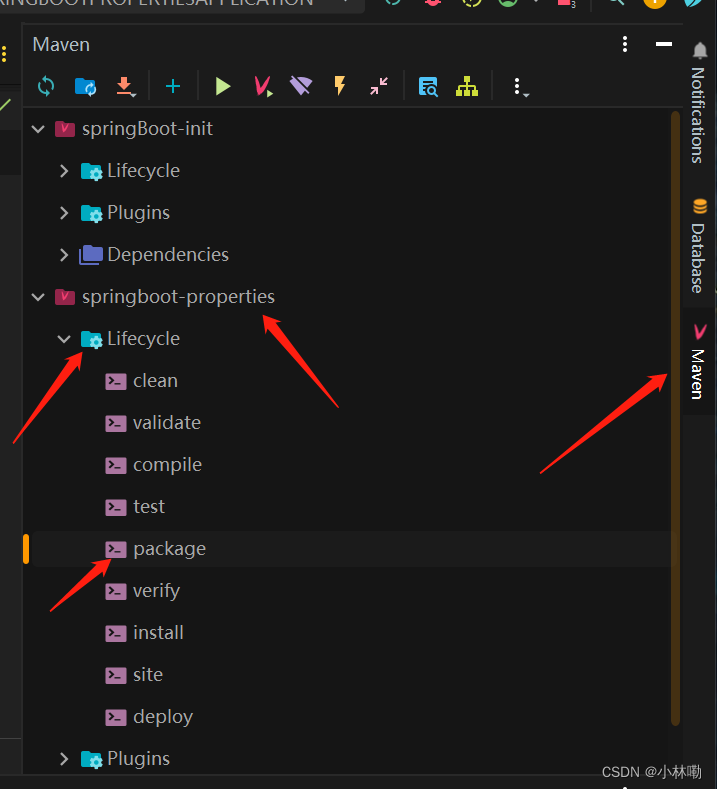Toggle offline mode icon
This screenshot has height=789, width=717.
[301, 86]
